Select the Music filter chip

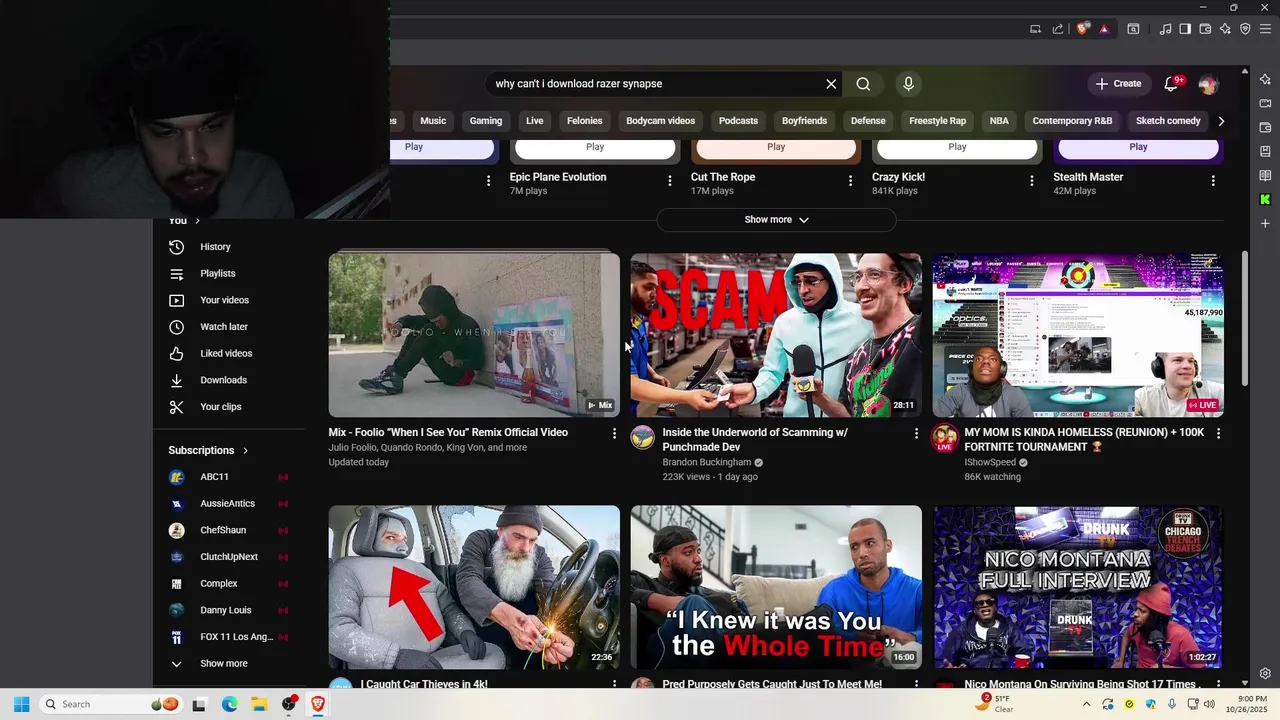tap(433, 121)
